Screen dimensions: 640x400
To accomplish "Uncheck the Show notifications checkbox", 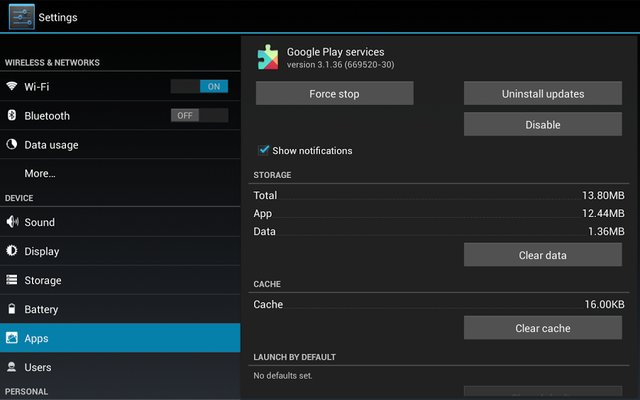I will (264, 150).
